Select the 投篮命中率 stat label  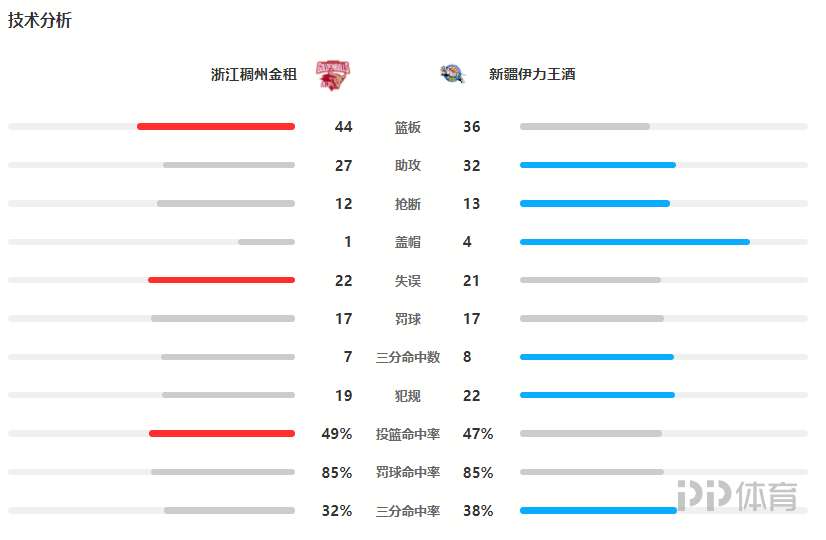coord(408,434)
